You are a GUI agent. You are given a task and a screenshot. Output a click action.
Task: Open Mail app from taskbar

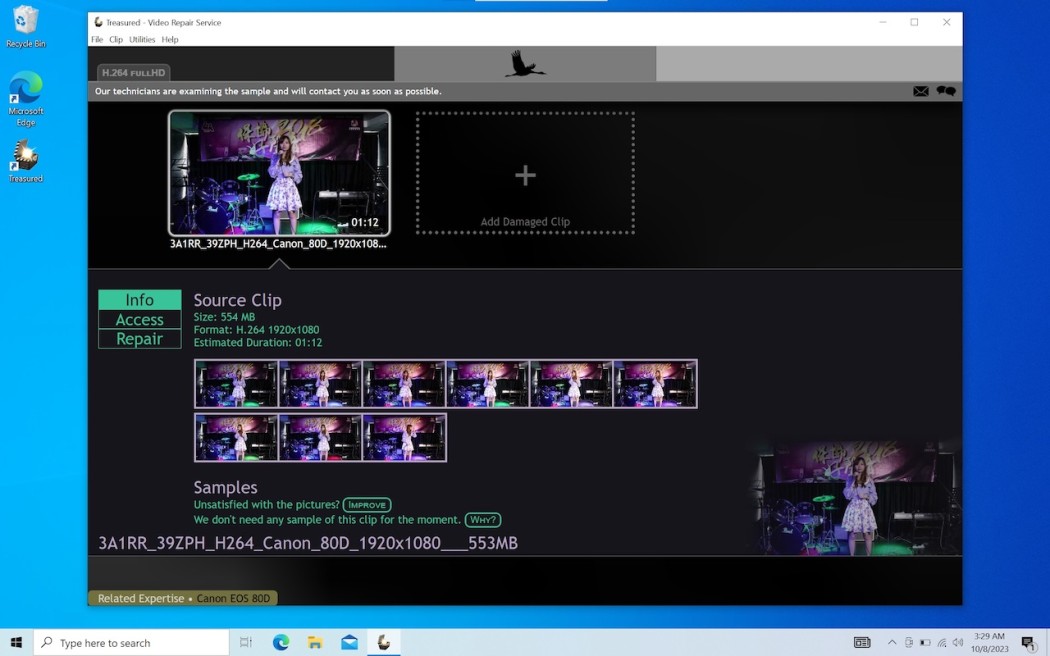click(349, 643)
